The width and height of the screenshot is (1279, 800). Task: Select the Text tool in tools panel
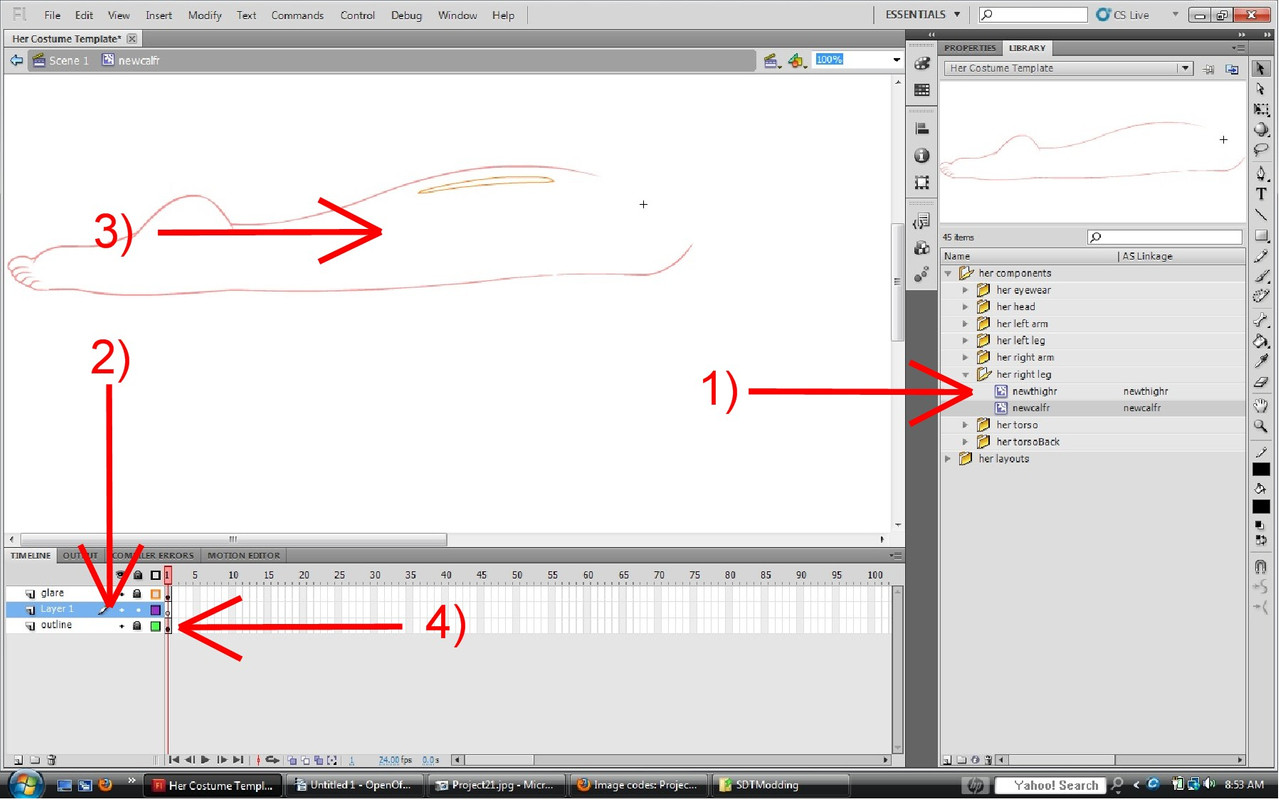[x=1261, y=194]
